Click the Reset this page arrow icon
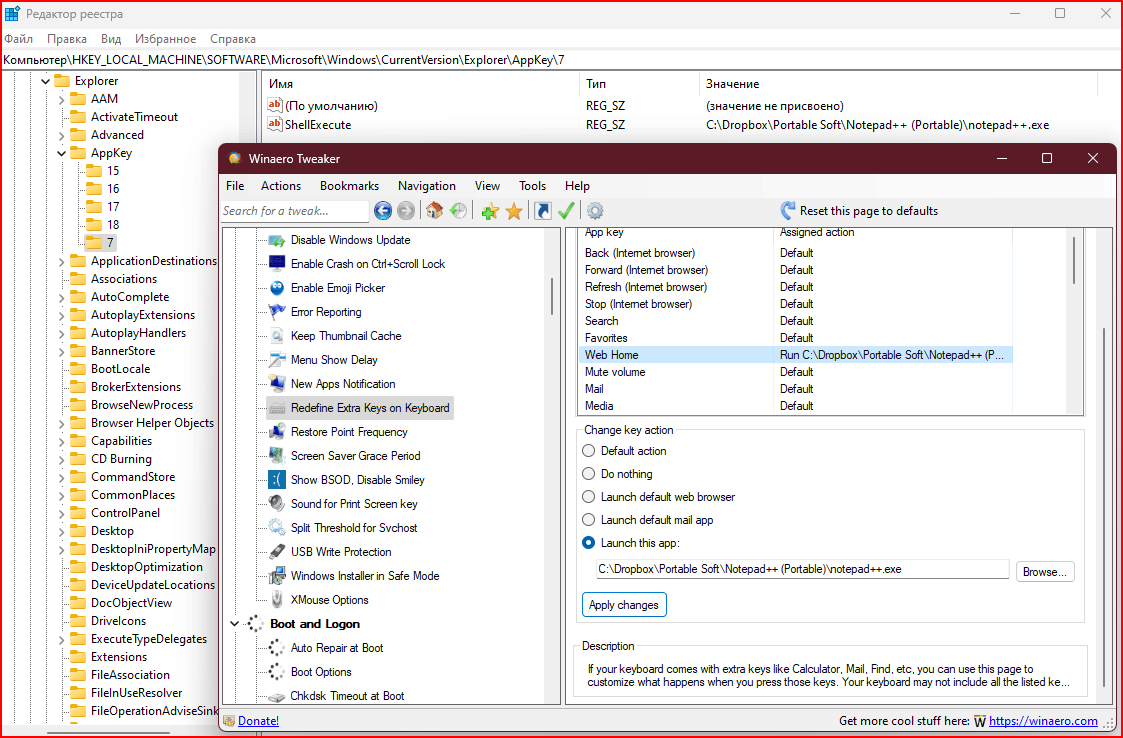 pyautogui.click(x=788, y=211)
